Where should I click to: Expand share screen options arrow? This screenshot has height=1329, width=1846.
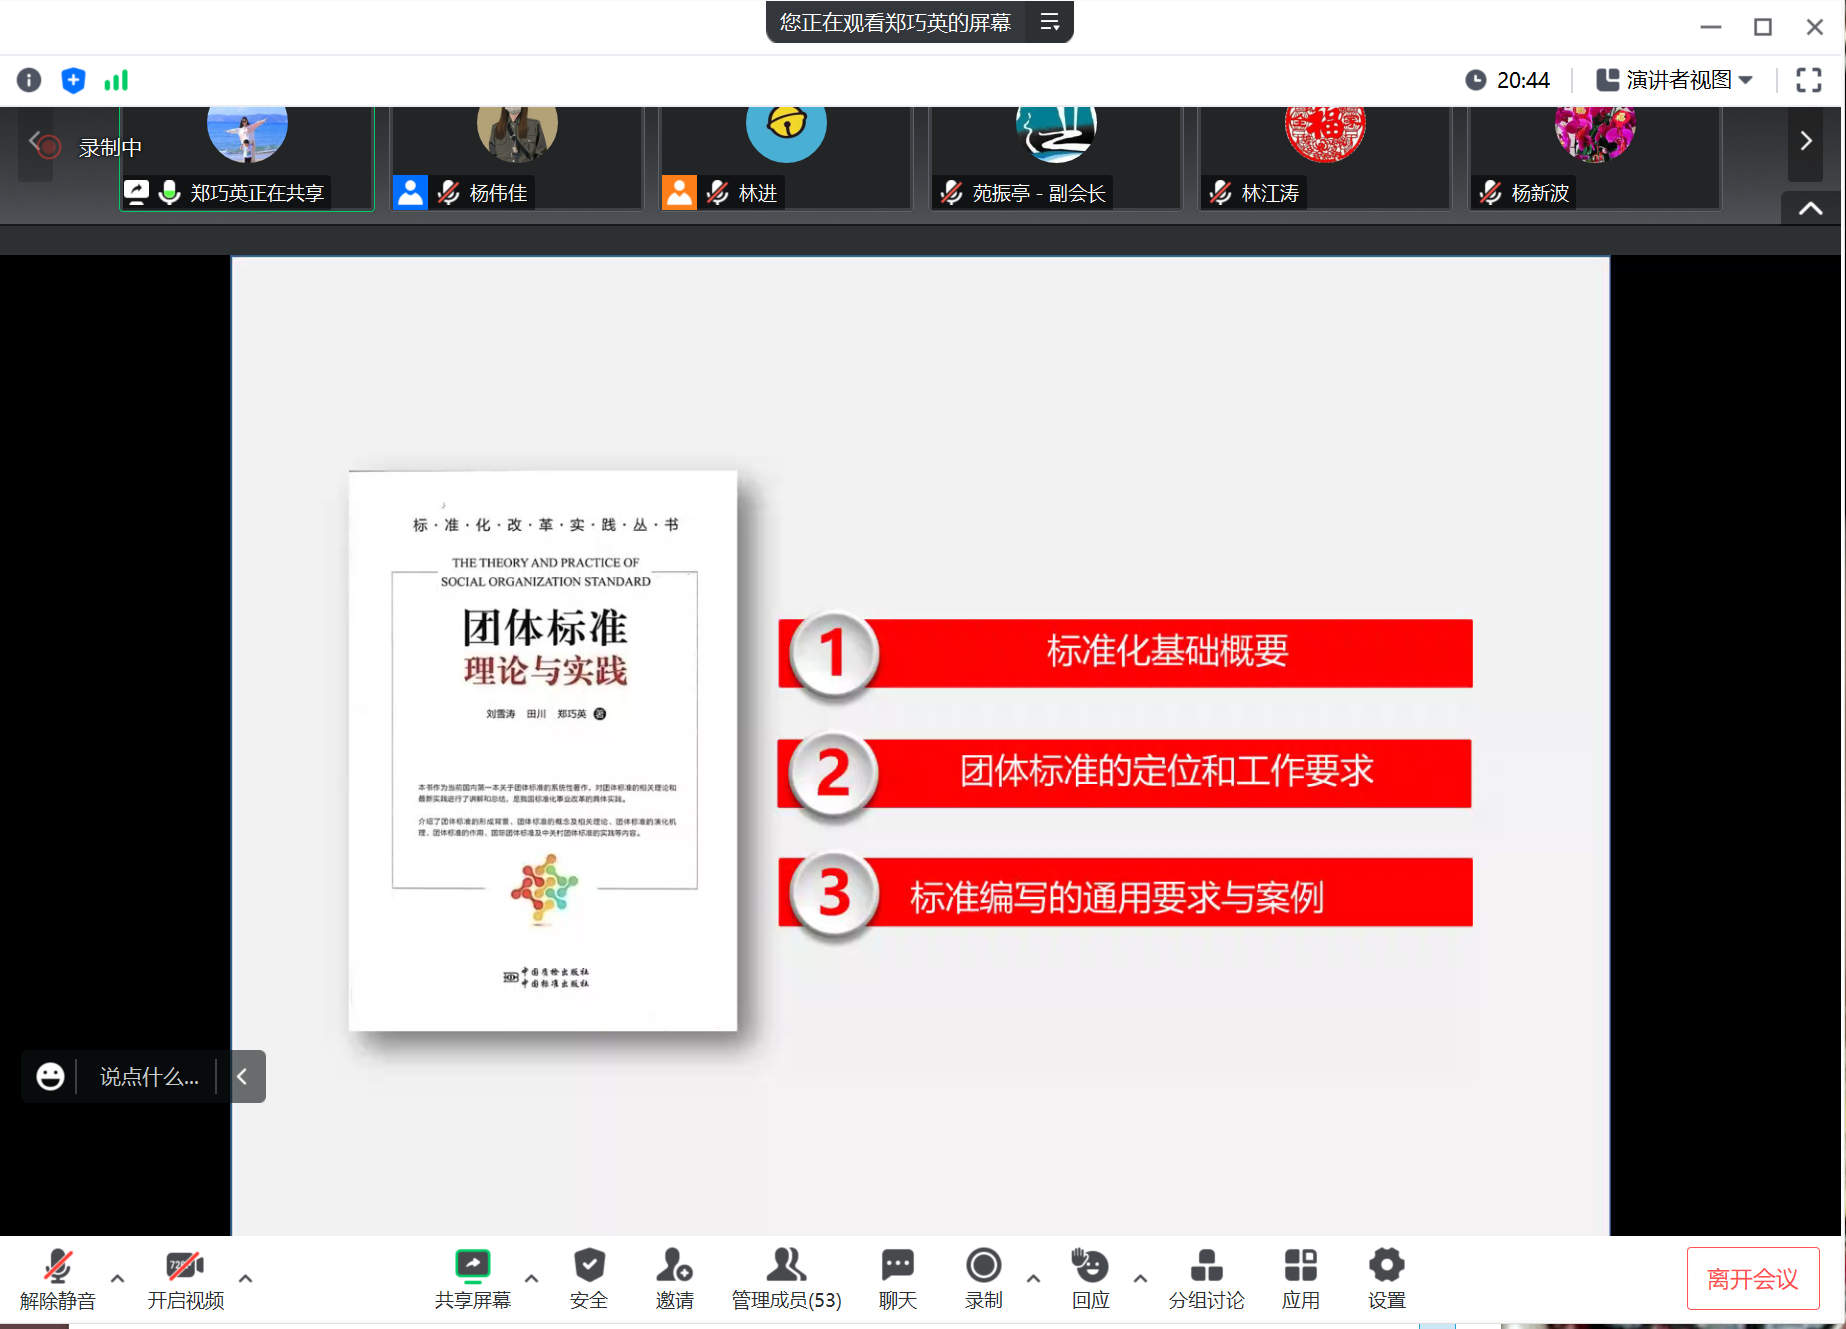click(x=531, y=1278)
